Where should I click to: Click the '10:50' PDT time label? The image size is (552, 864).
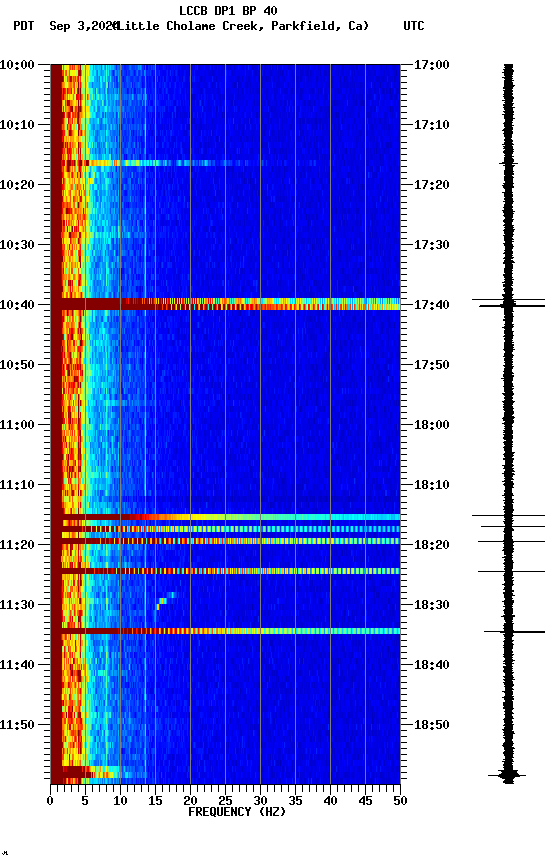(x=17, y=365)
